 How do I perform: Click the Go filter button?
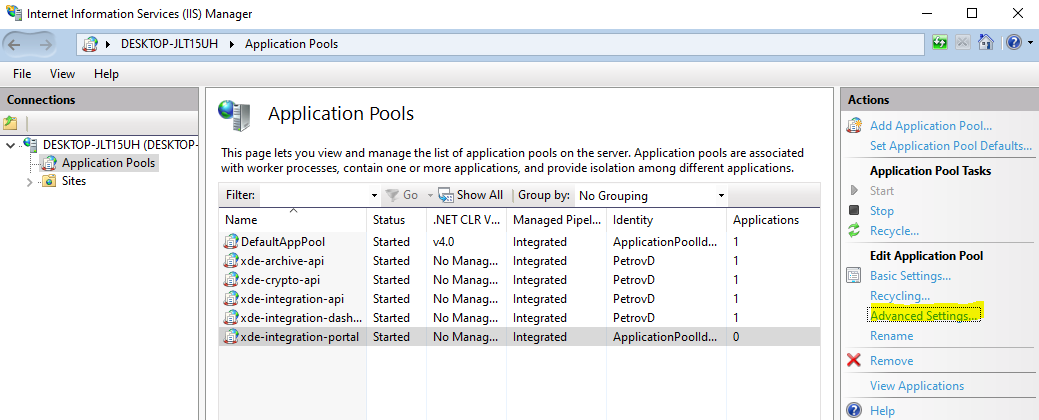click(403, 195)
